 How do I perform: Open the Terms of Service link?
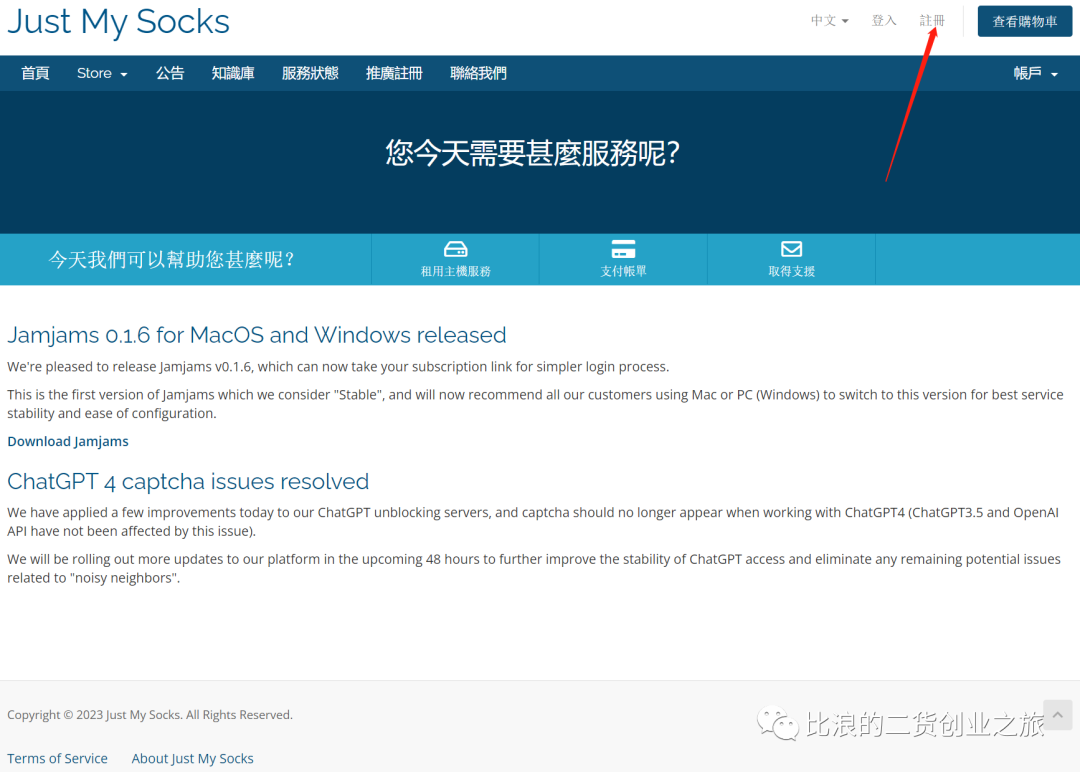tap(57, 758)
